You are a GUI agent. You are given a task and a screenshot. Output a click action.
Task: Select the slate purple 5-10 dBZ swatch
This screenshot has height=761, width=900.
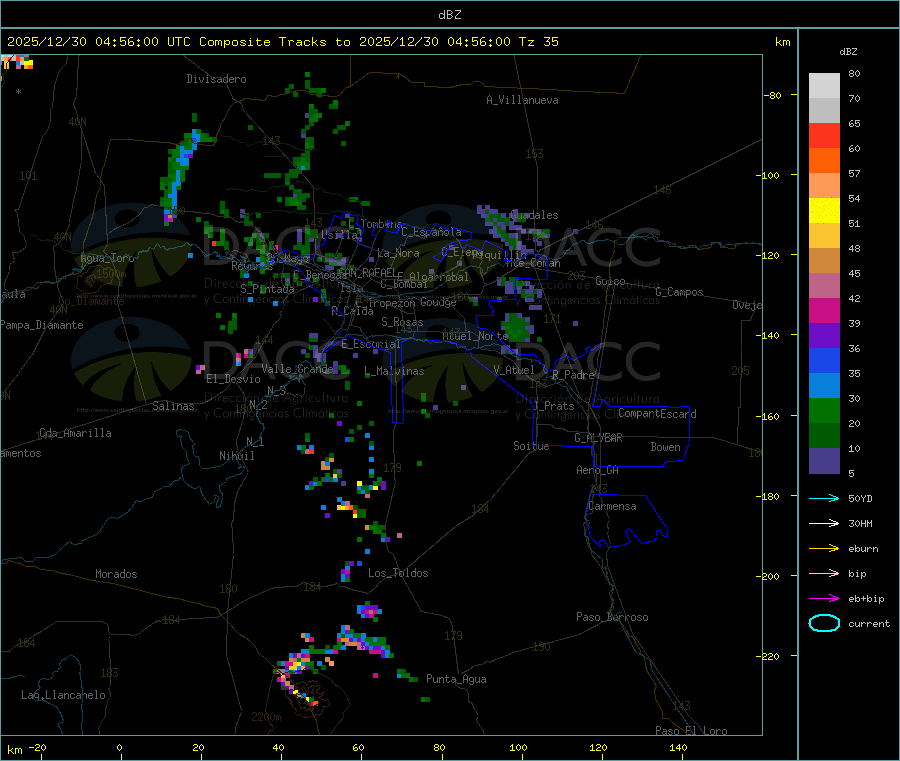click(x=824, y=461)
